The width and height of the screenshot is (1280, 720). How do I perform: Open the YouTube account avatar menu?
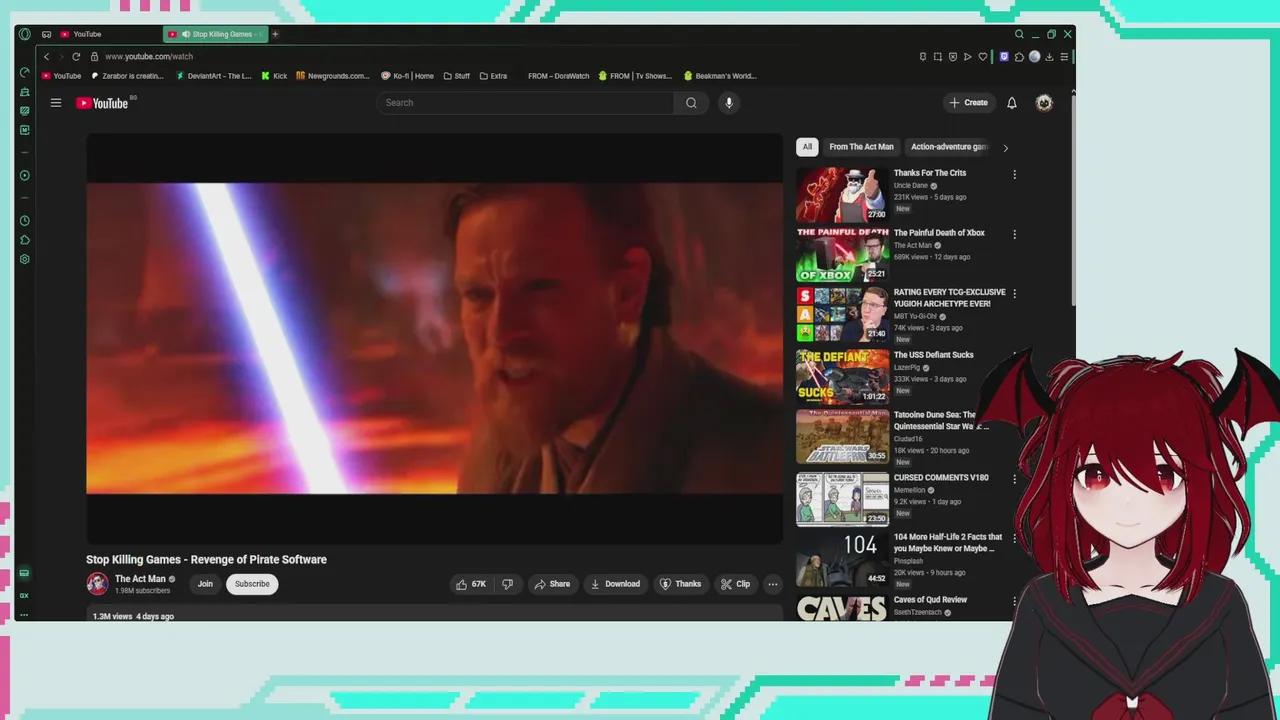[x=1044, y=103]
